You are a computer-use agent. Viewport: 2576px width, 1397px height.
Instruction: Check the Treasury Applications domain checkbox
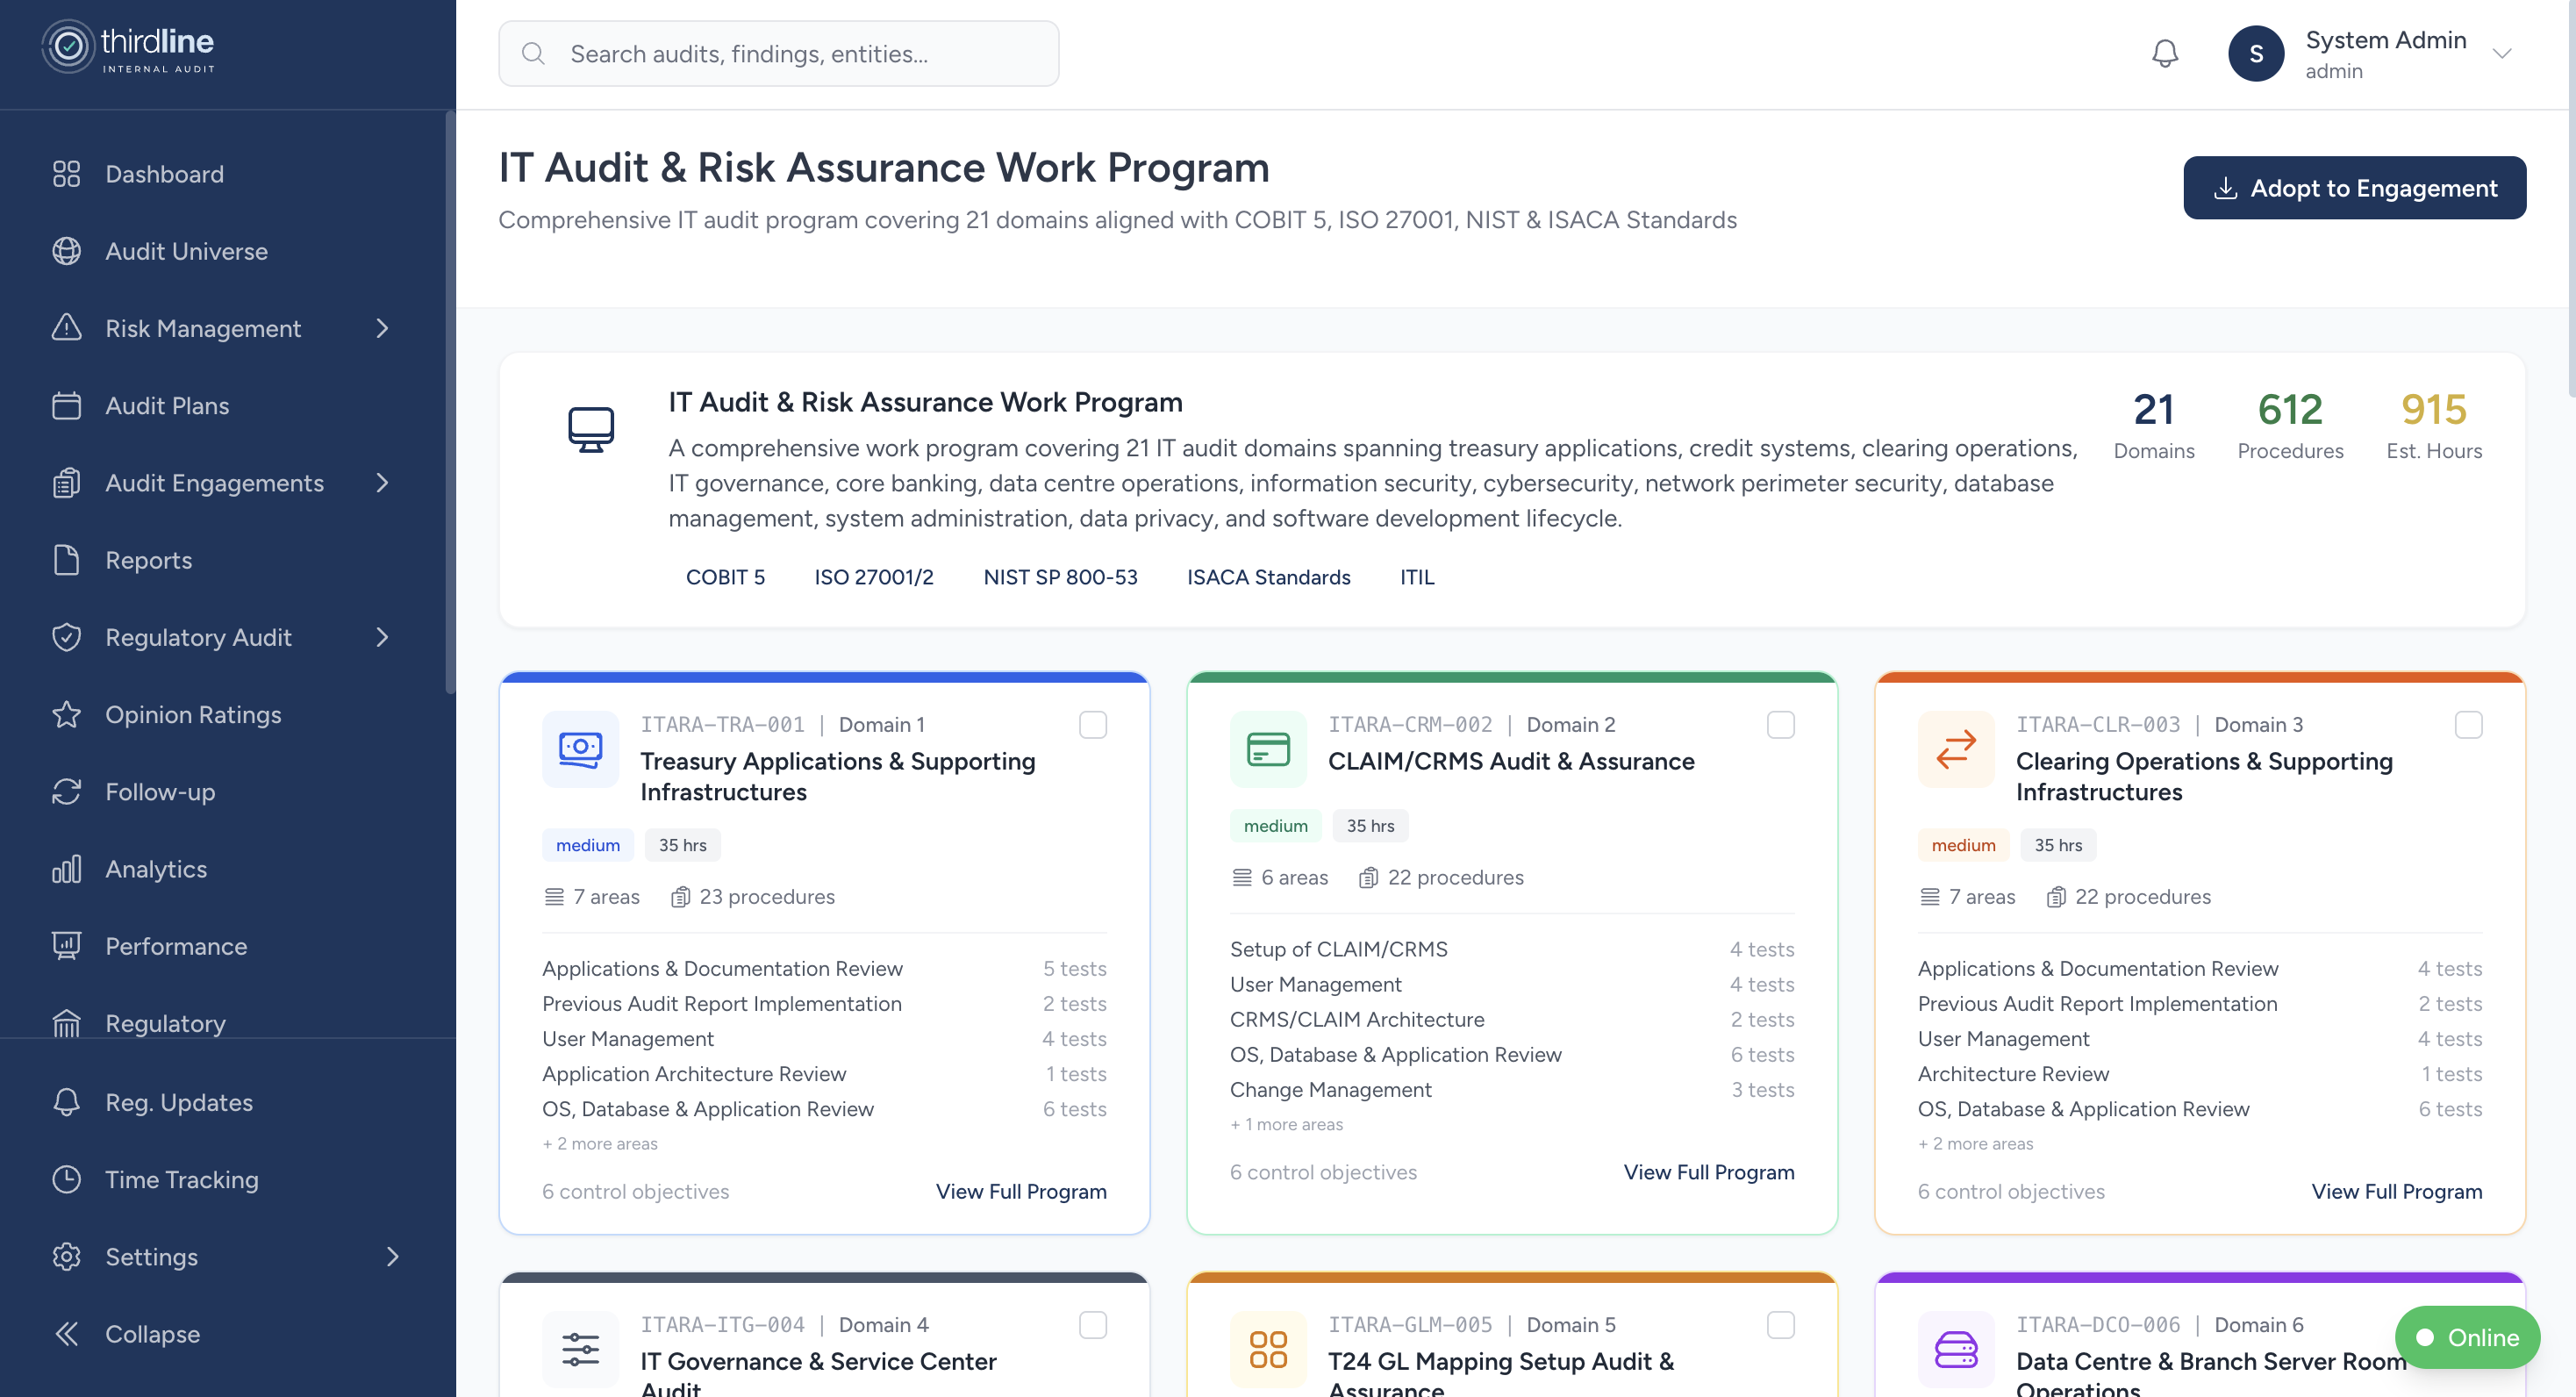[1094, 724]
